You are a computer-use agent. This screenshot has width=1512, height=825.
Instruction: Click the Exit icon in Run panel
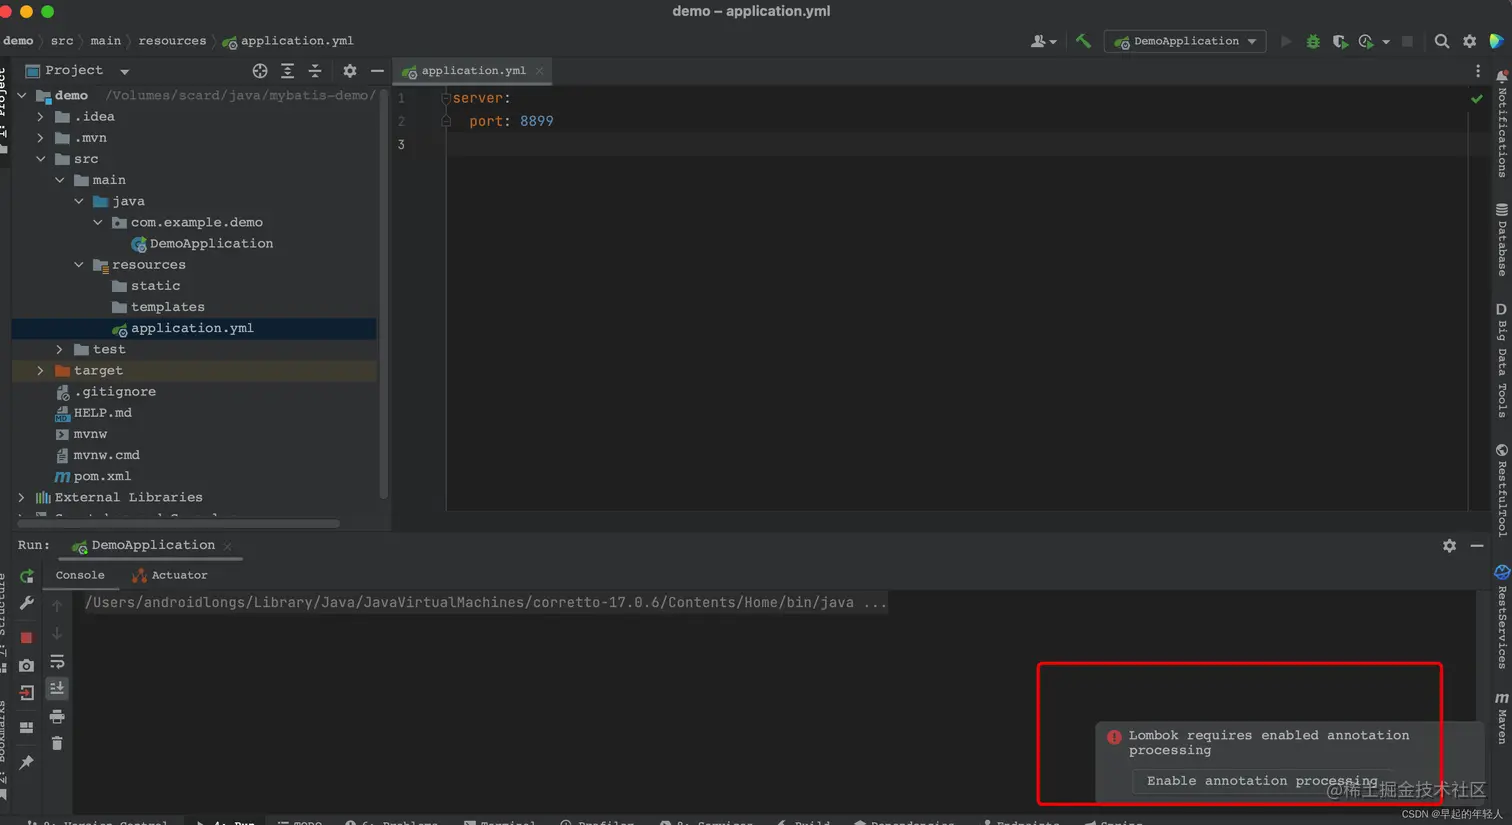(x=27, y=692)
